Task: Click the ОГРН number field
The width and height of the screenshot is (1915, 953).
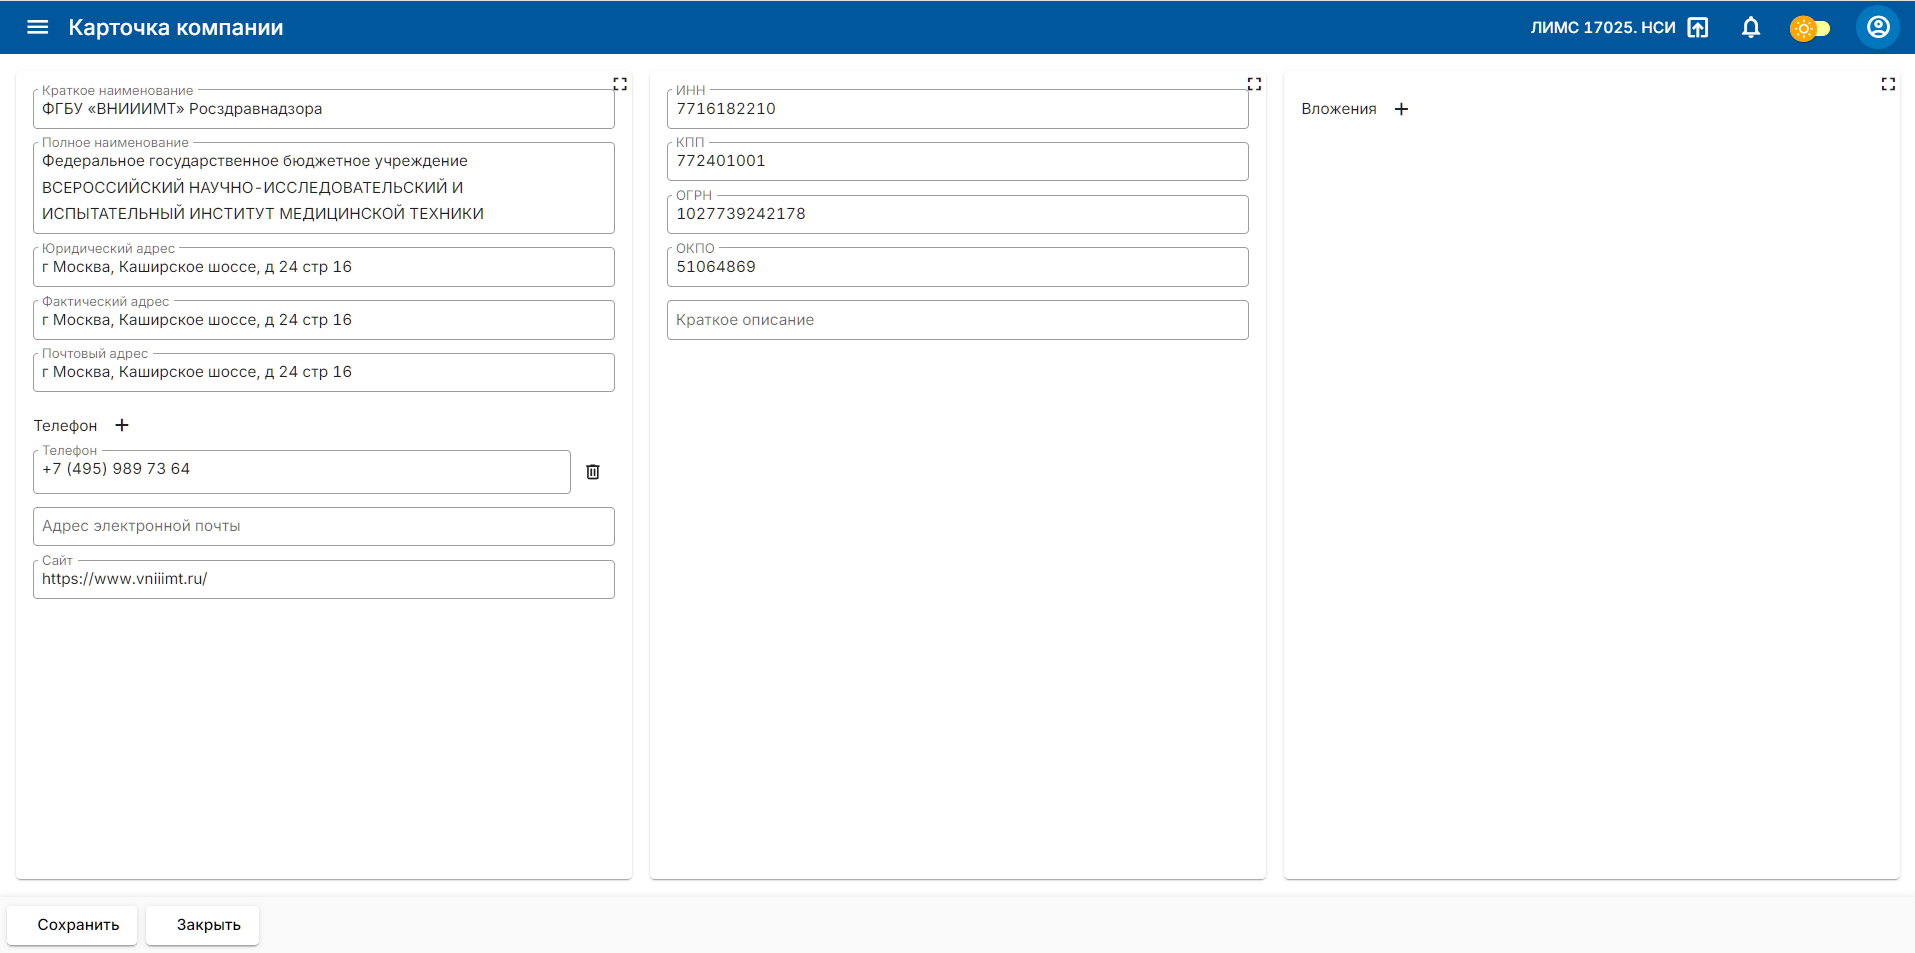Action: pos(957,214)
